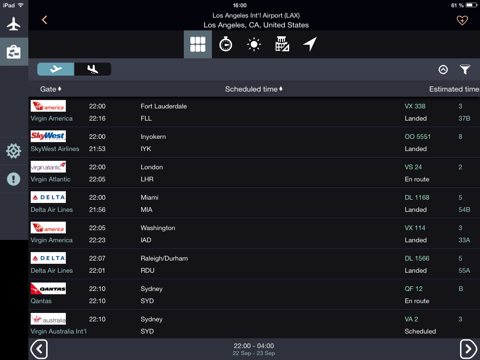Screen dimensions: 480x360
Task: Open the flights section airplane icon in sidebar
Action: [x=14, y=24]
